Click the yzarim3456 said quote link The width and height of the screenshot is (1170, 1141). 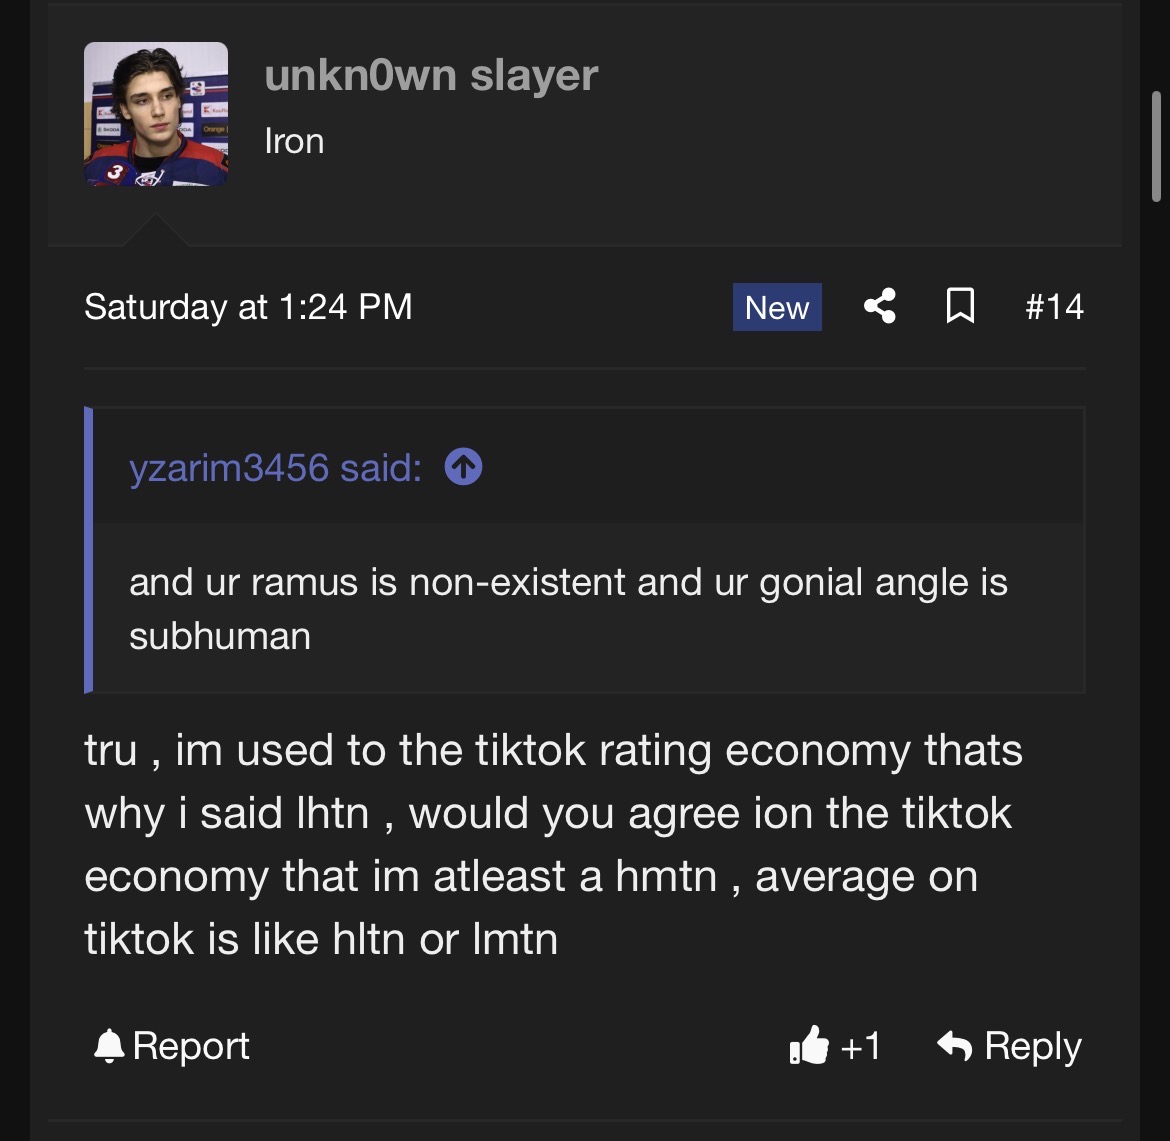click(275, 467)
